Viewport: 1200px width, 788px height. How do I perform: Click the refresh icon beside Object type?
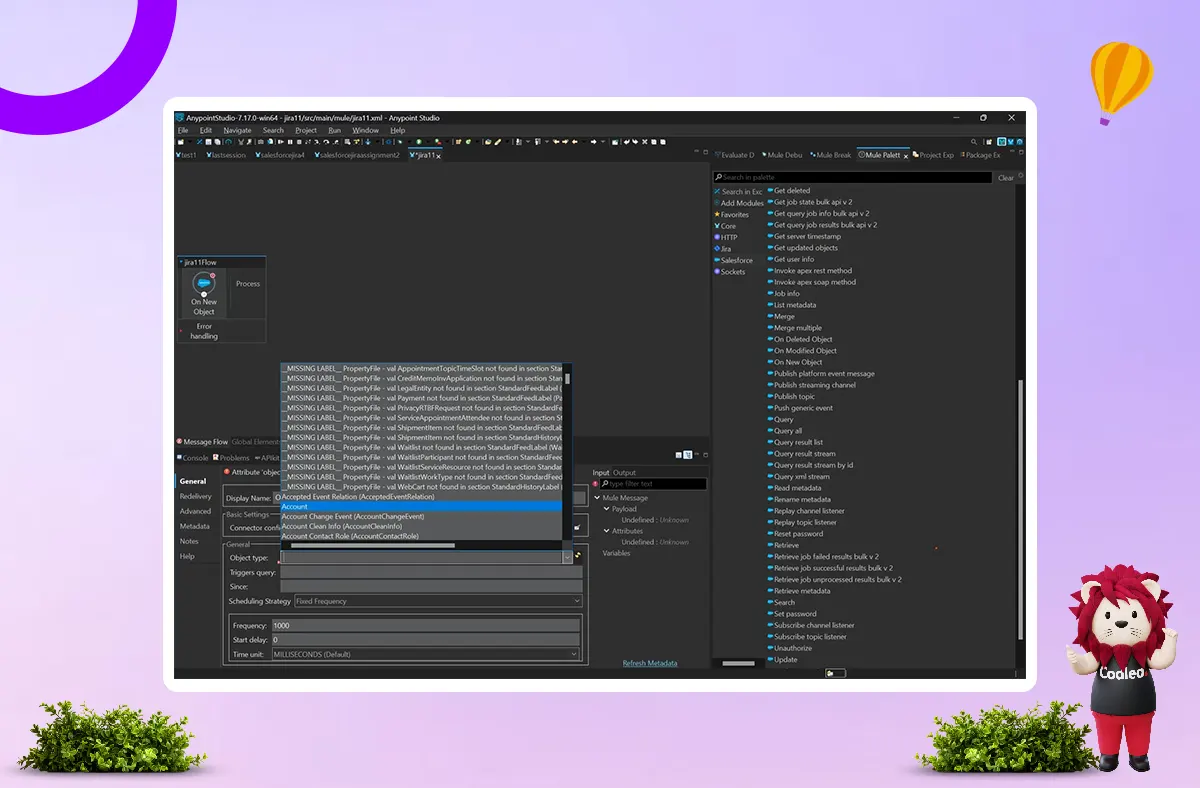pyautogui.click(x=578, y=557)
